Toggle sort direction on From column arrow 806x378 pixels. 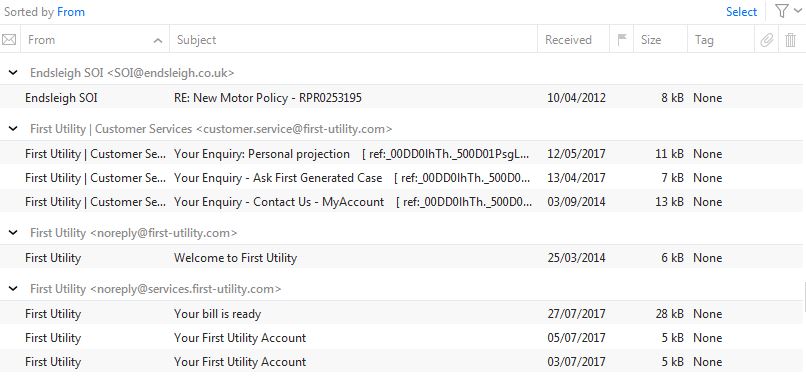point(158,41)
